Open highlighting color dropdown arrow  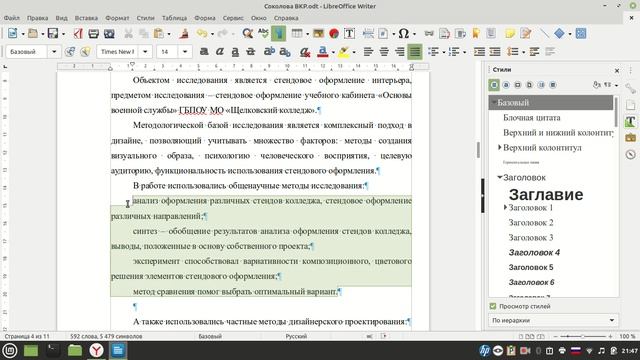[354, 52]
